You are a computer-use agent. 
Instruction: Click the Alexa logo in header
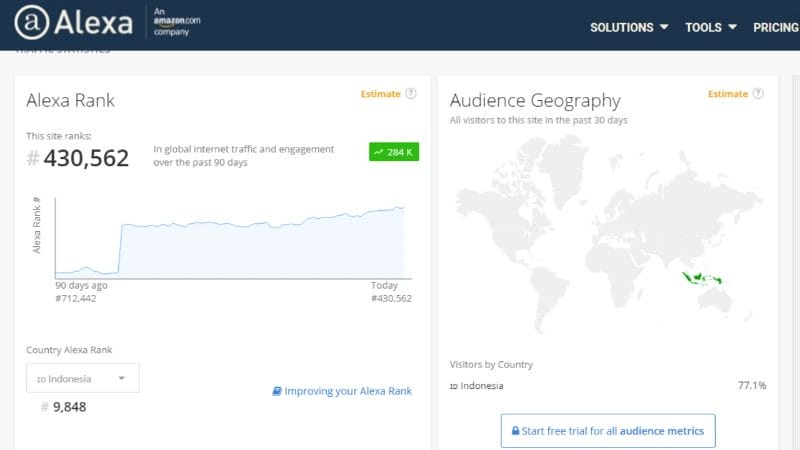(x=74, y=22)
